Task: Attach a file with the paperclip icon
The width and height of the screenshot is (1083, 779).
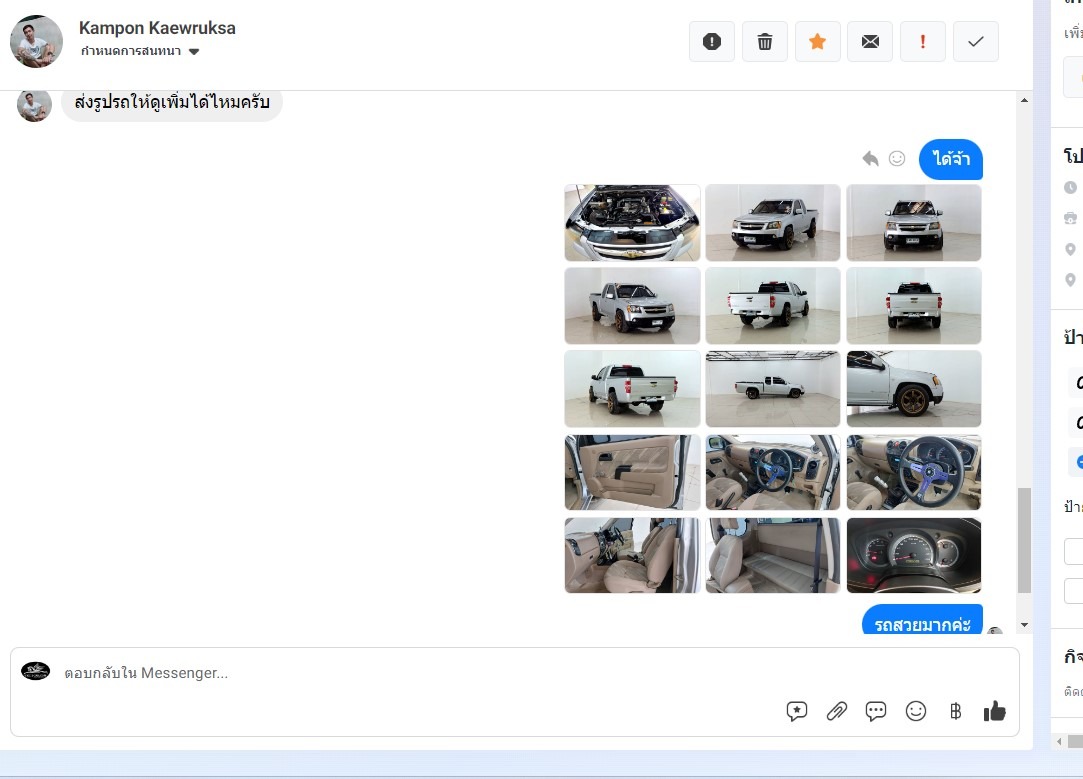Action: [x=837, y=711]
